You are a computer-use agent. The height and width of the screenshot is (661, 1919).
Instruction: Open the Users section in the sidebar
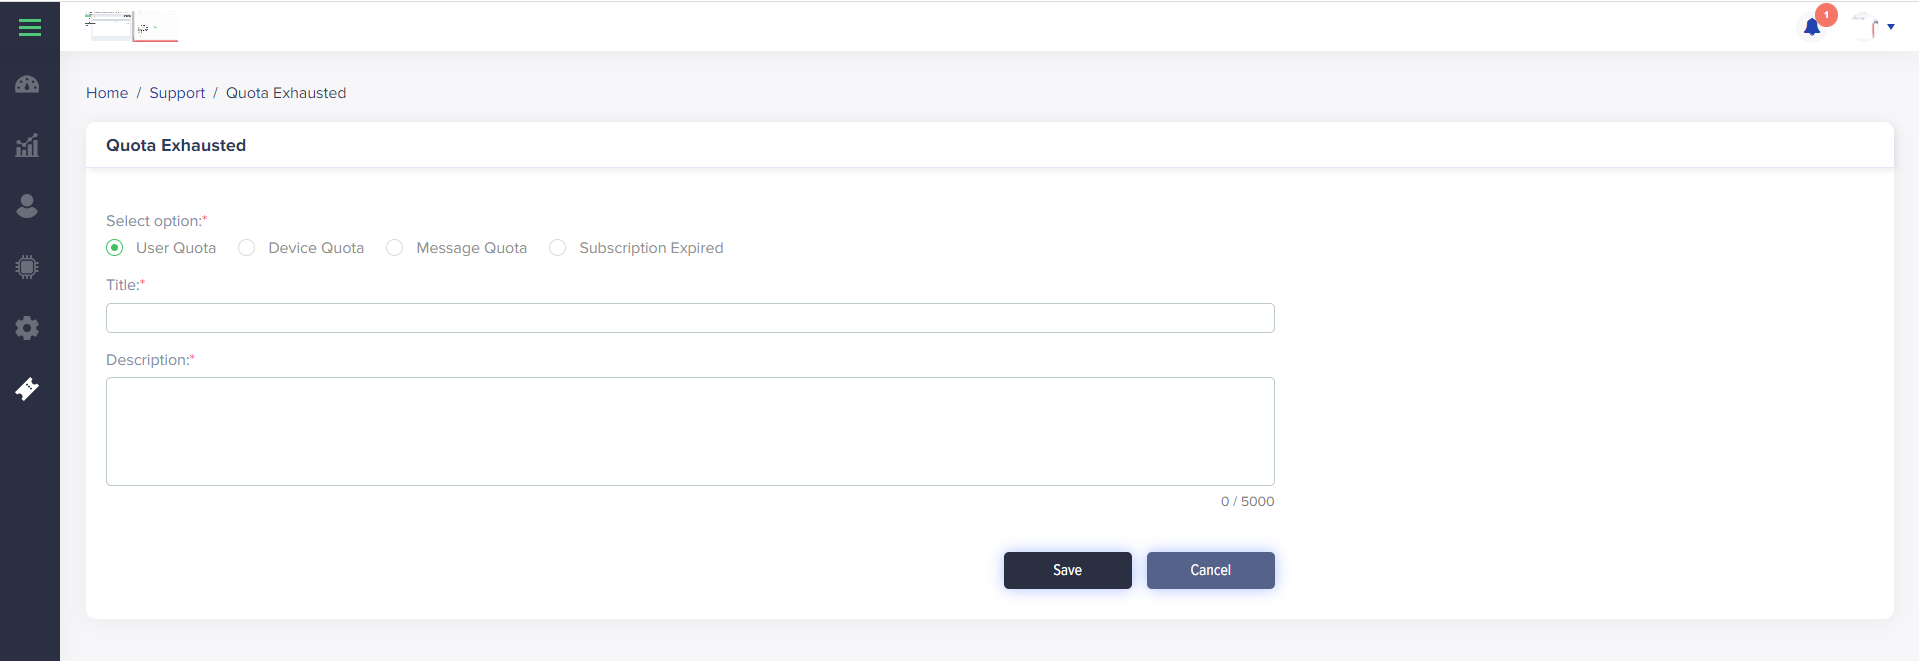click(27, 207)
